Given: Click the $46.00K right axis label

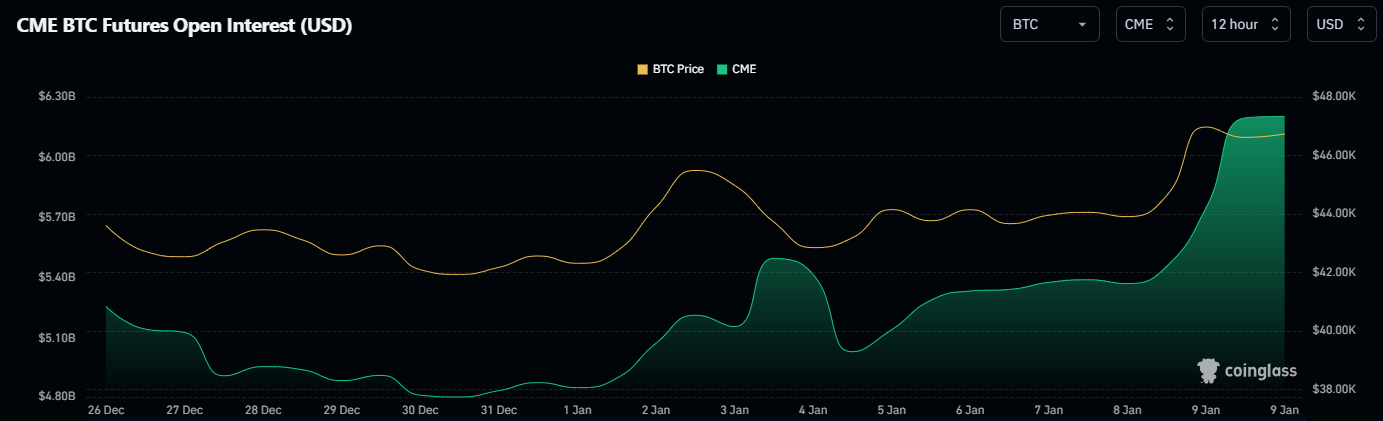Looking at the screenshot, I should 1333,156.
